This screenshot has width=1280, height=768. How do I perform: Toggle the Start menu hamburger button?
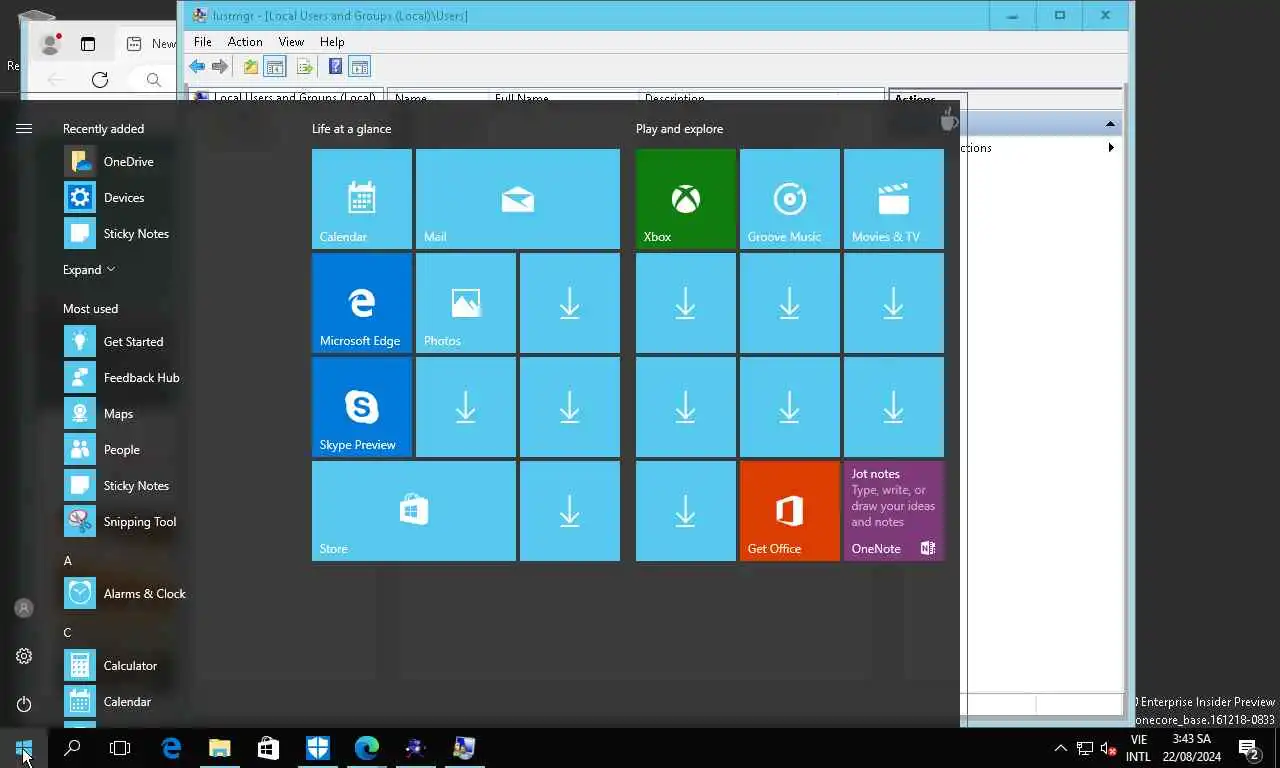coord(24,128)
